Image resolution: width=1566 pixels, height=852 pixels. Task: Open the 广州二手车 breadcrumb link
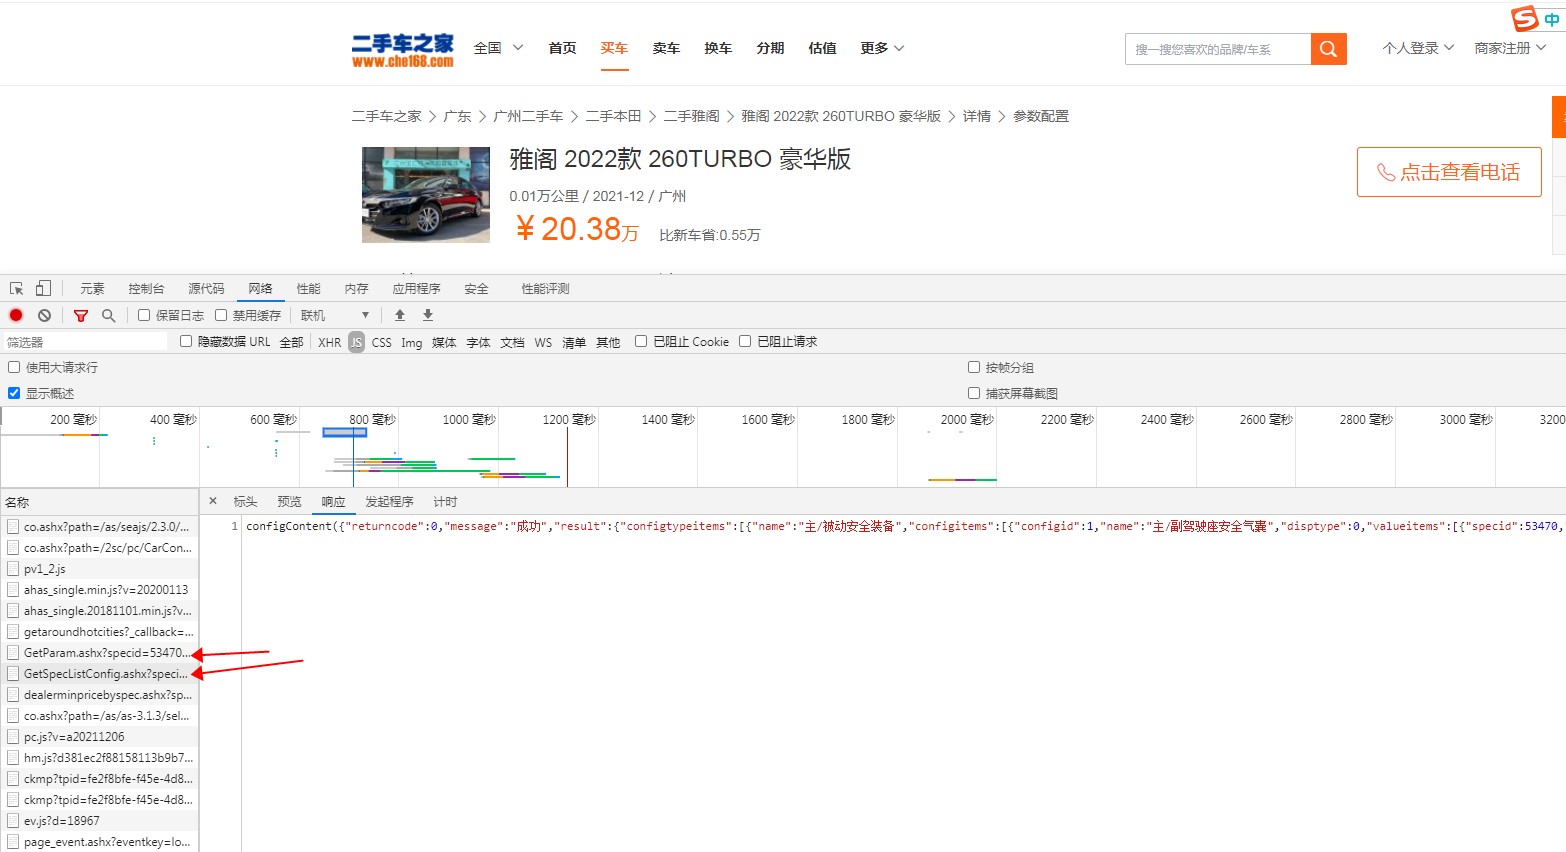pyautogui.click(x=528, y=115)
